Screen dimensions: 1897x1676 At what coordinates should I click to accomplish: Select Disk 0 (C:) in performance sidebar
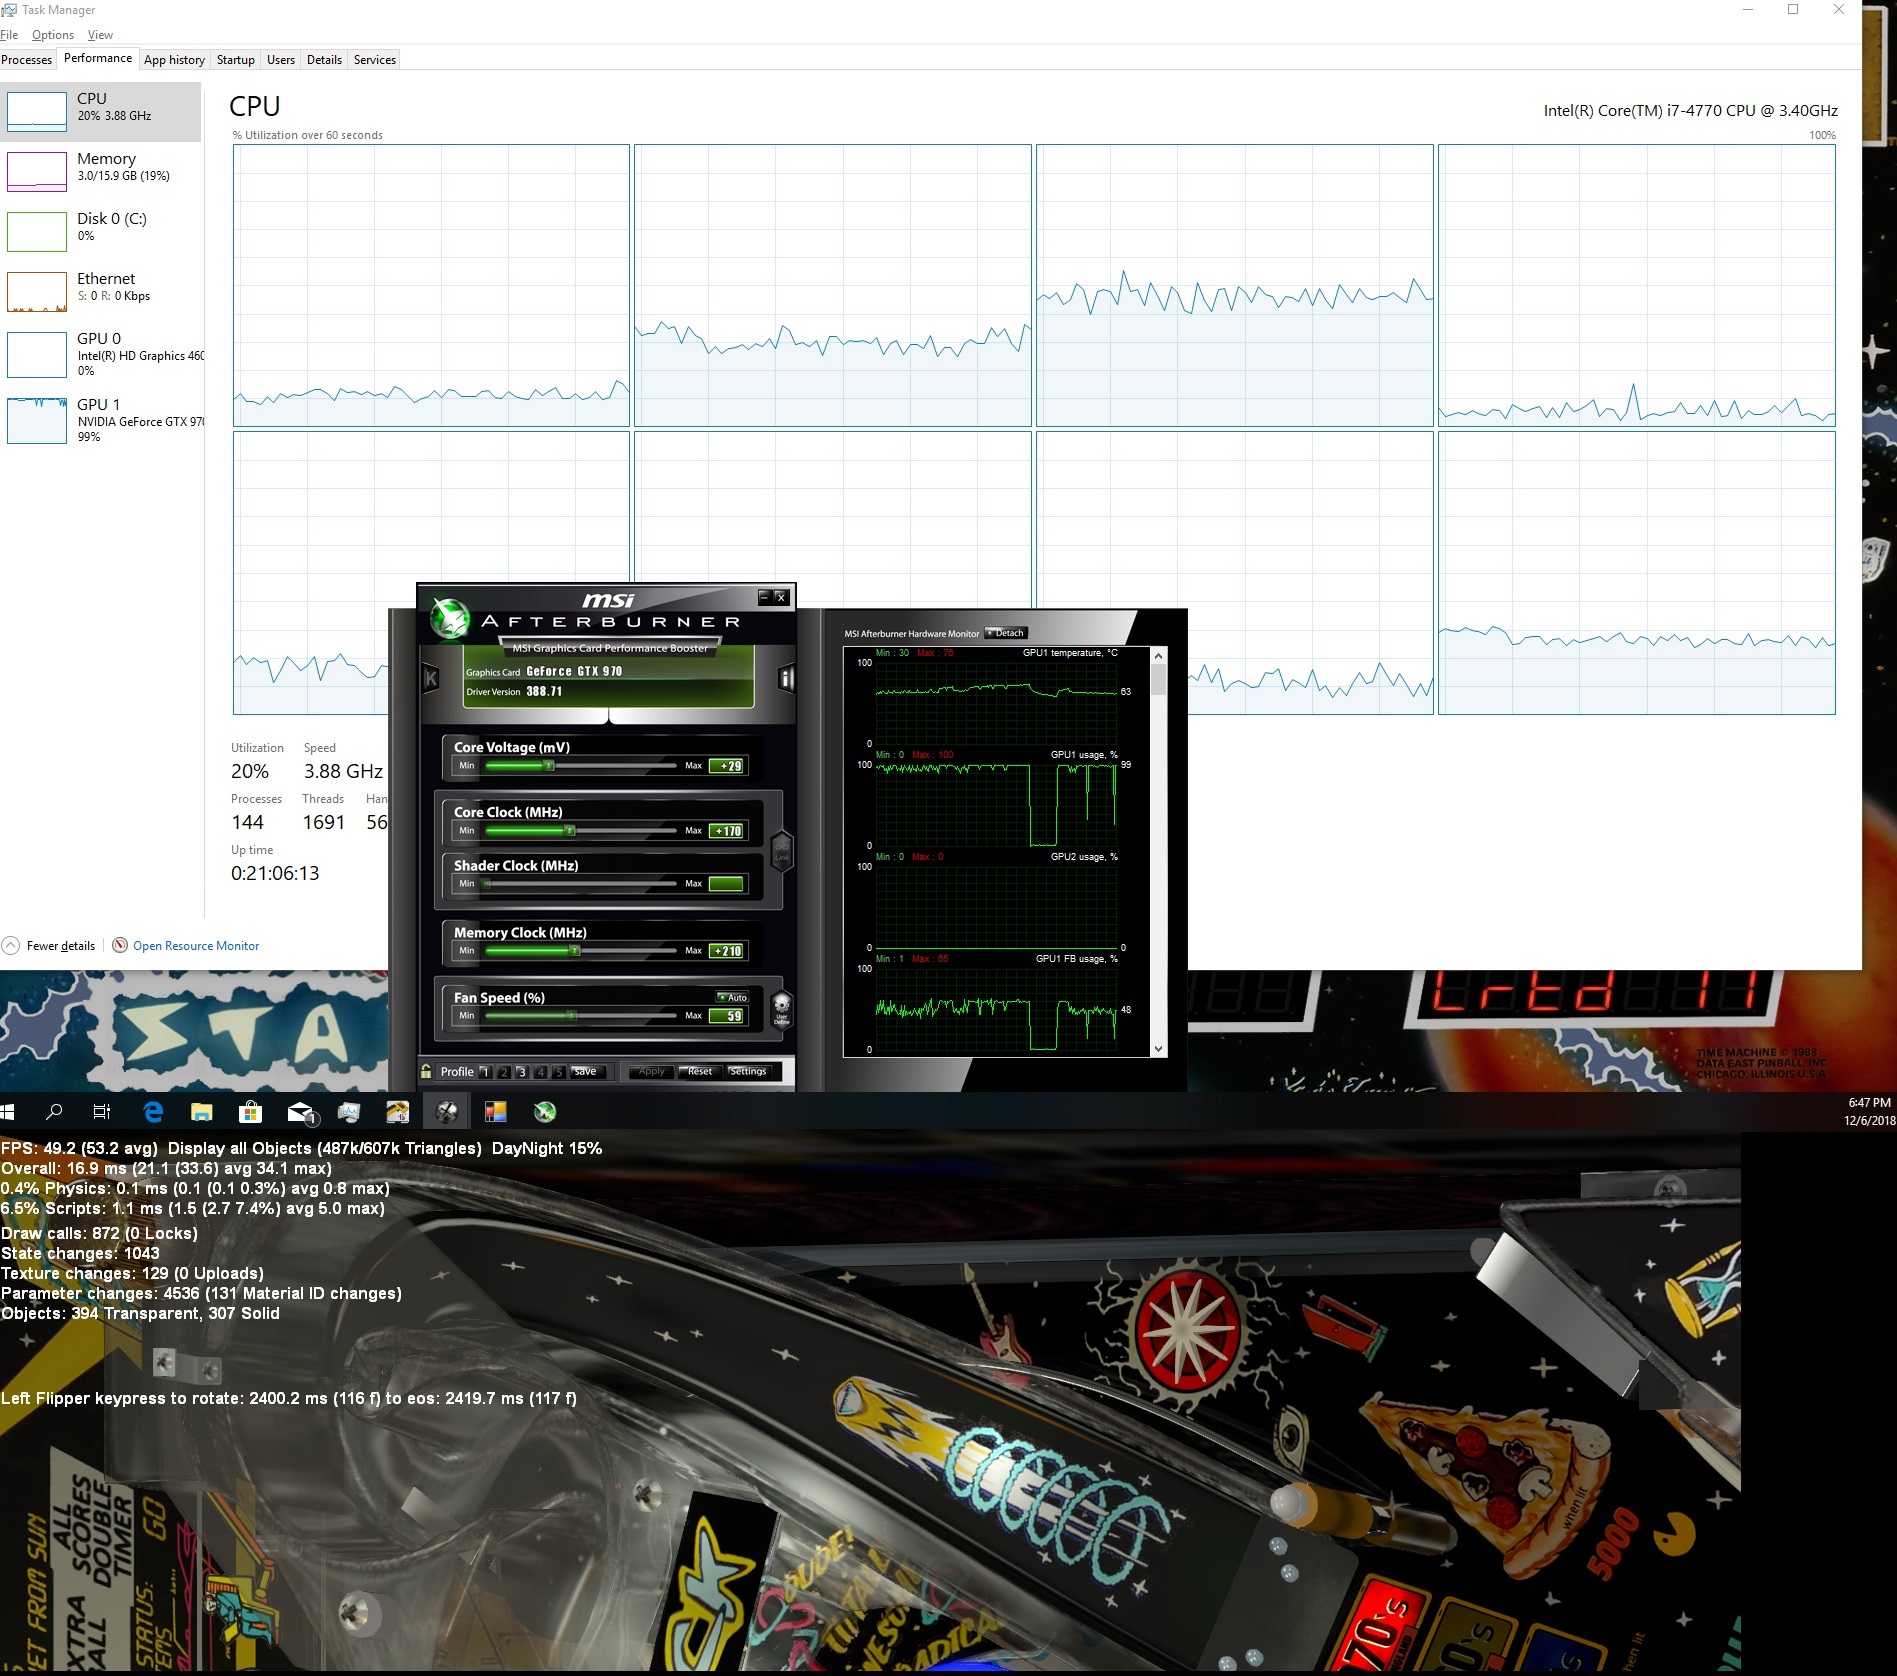click(x=102, y=231)
